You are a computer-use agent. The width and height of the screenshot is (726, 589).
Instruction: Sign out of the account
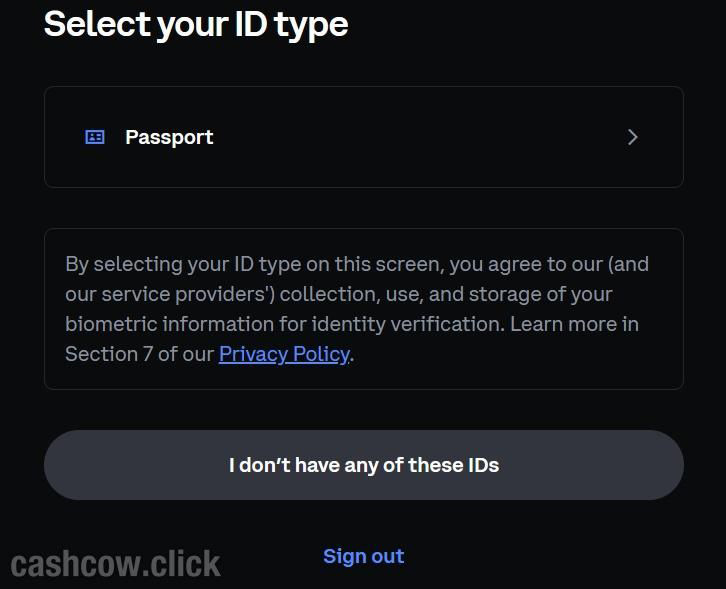(363, 556)
